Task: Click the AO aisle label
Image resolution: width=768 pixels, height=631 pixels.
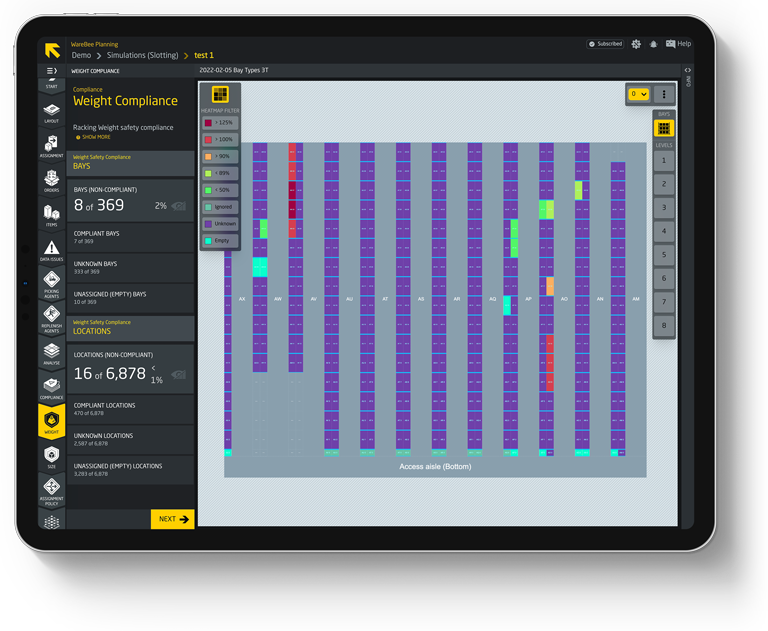Action: coord(564,299)
